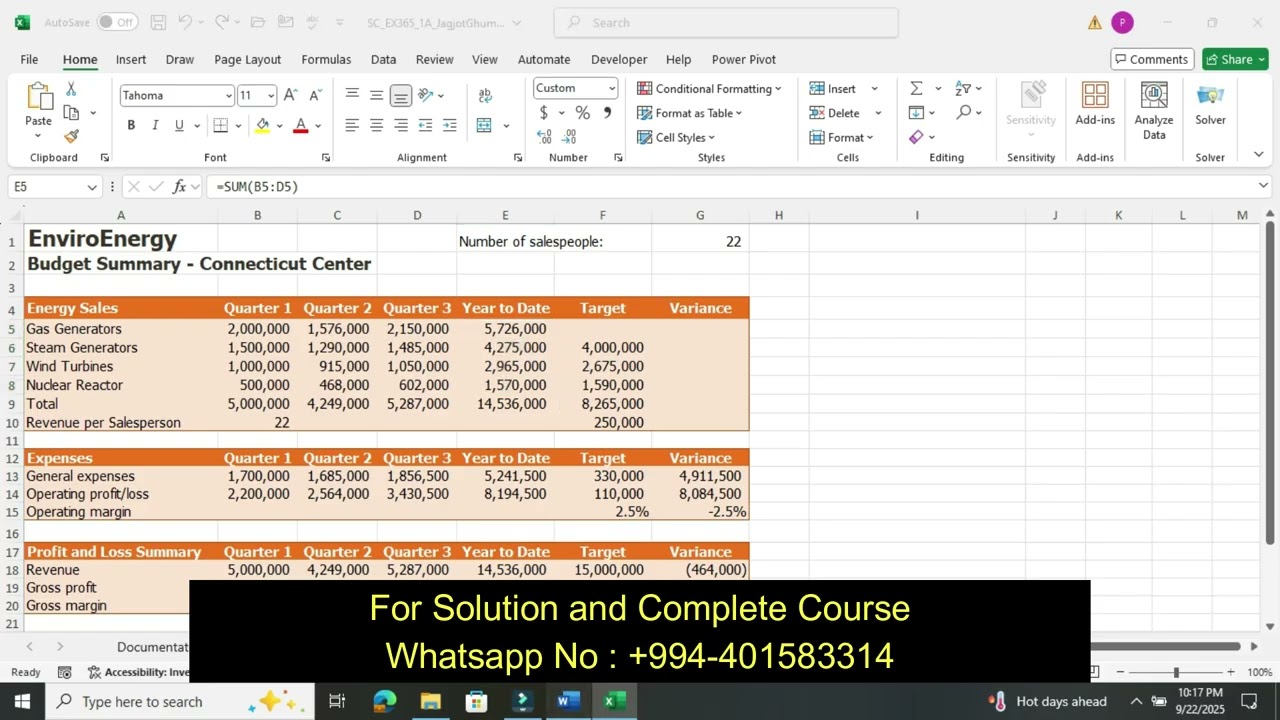1280x720 pixels.
Task: Click the Paste clipboard icon
Action: click(39, 97)
